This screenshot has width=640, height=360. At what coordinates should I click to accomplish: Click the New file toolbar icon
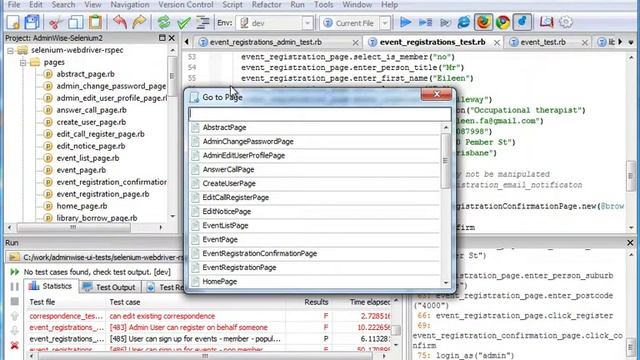(13, 22)
